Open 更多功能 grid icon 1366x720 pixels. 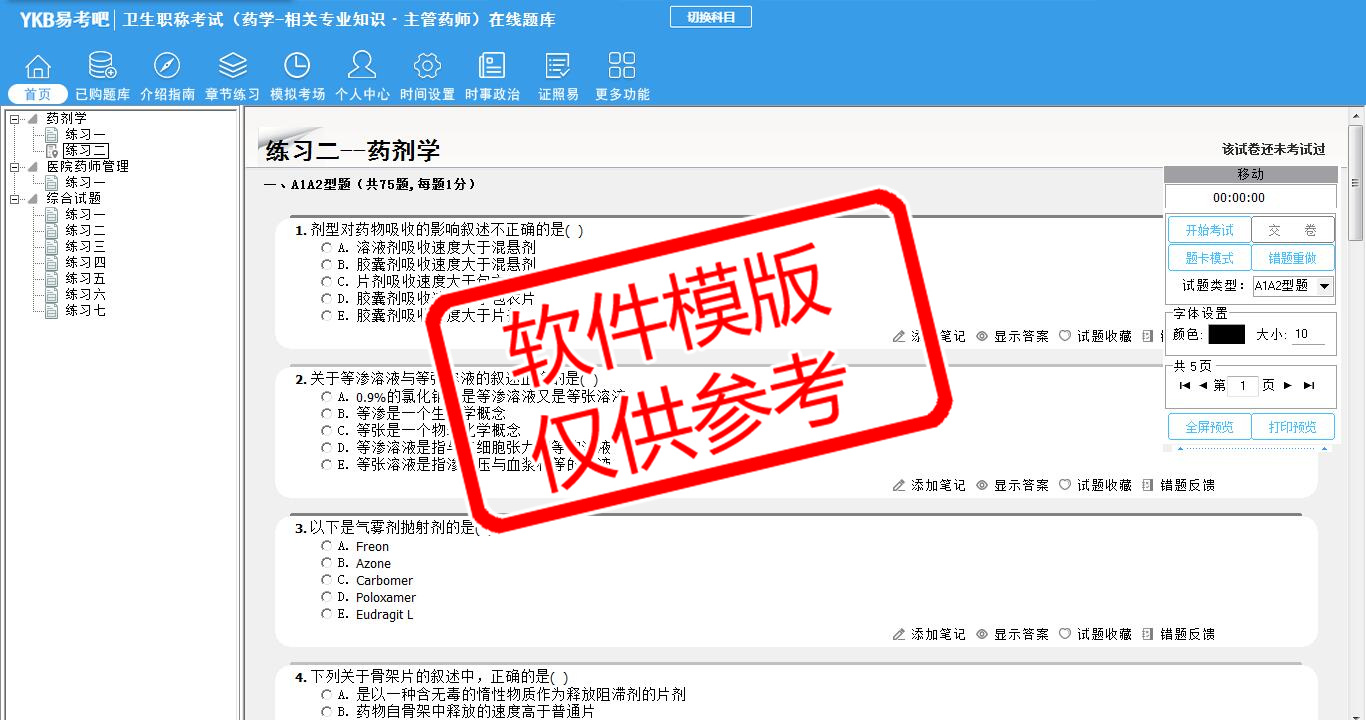[x=622, y=67]
